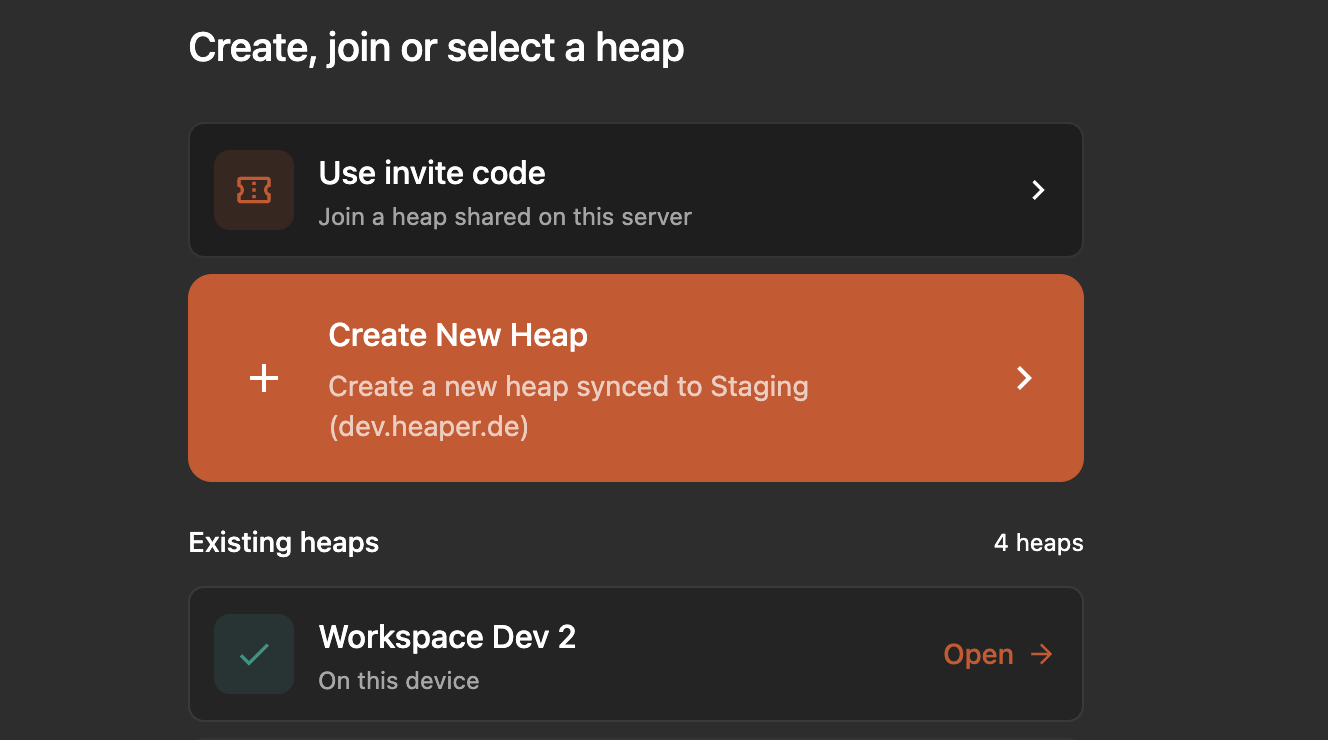Click the green checkmark icon for Workspace Dev 2
The height and width of the screenshot is (740, 1328).
[254, 654]
